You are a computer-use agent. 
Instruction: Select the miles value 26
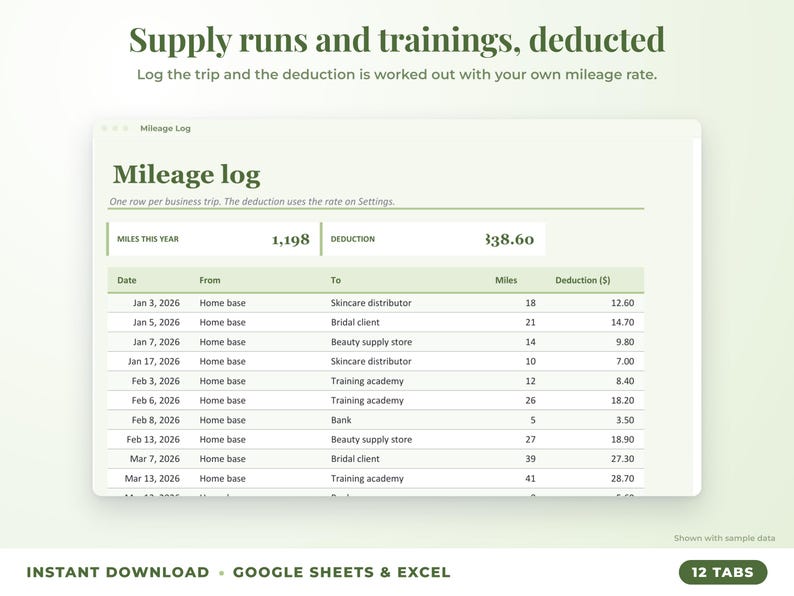[530, 400]
